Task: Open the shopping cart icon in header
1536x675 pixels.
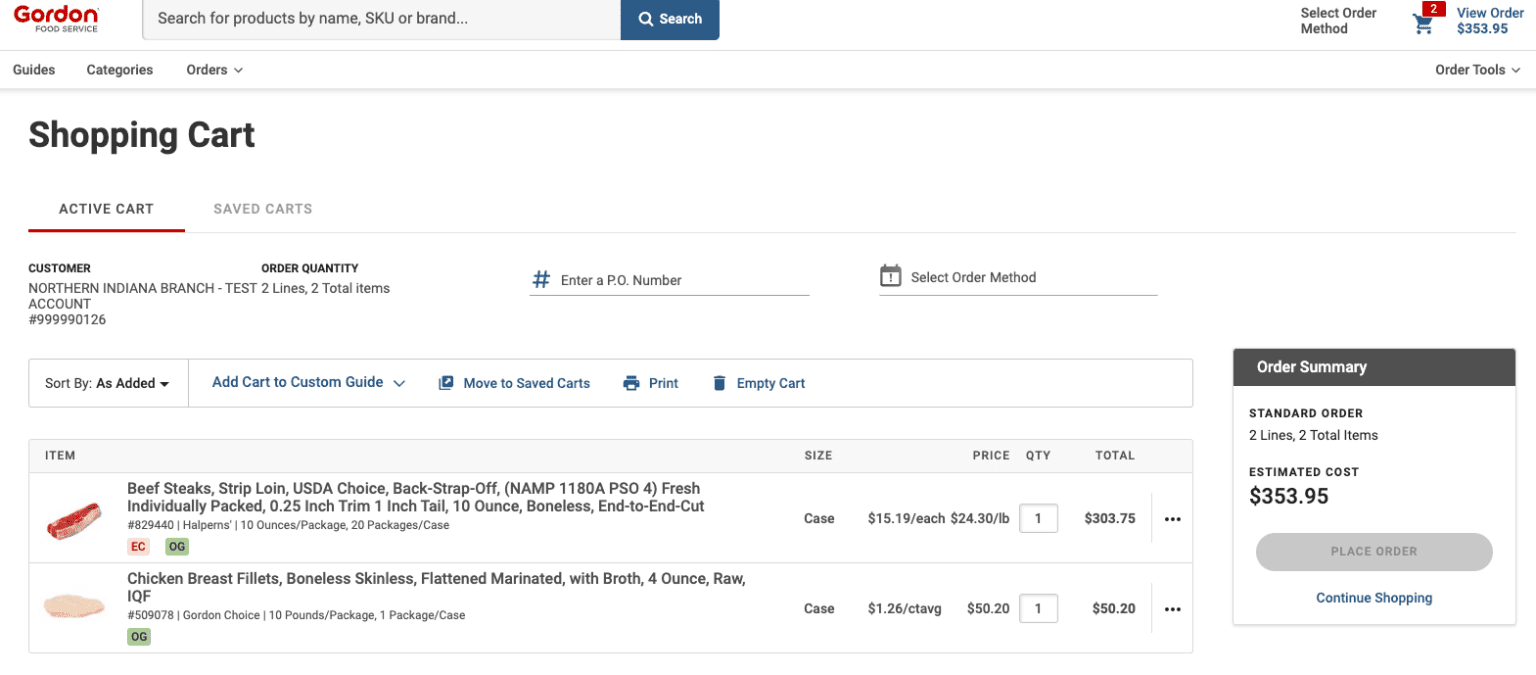Action: (x=1422, y=24)
